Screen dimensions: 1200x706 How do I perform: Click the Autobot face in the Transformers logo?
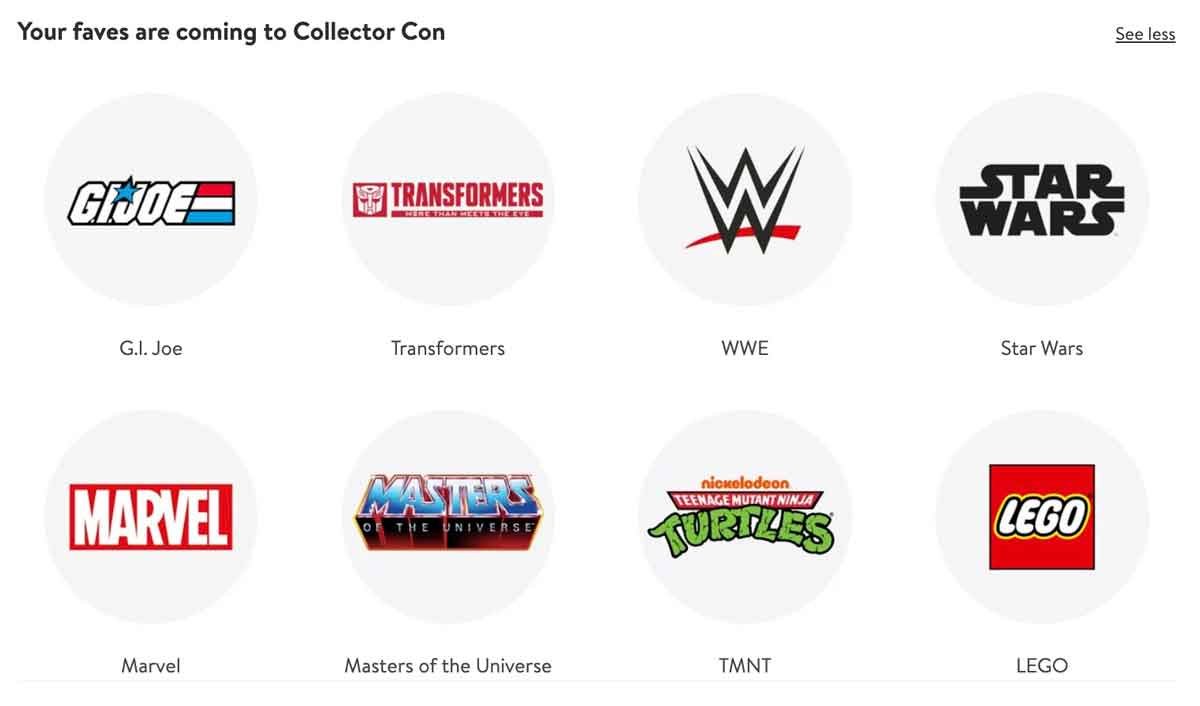[371, 197]
